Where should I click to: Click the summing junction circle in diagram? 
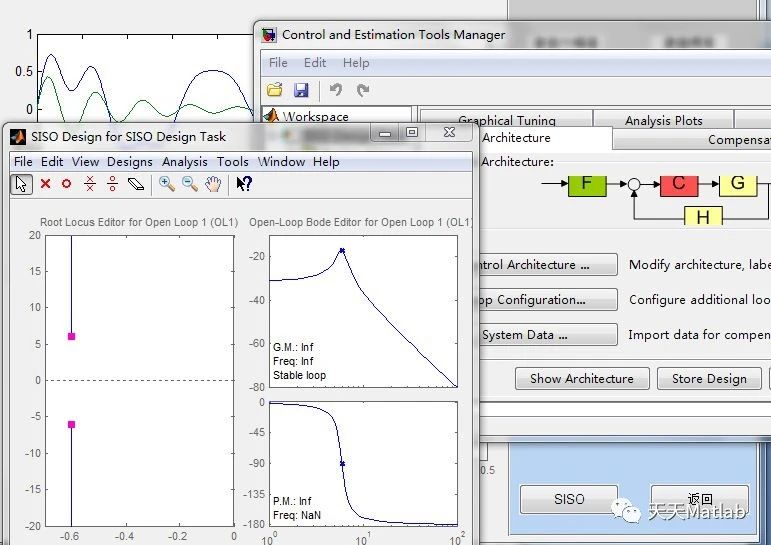[634, 184]
